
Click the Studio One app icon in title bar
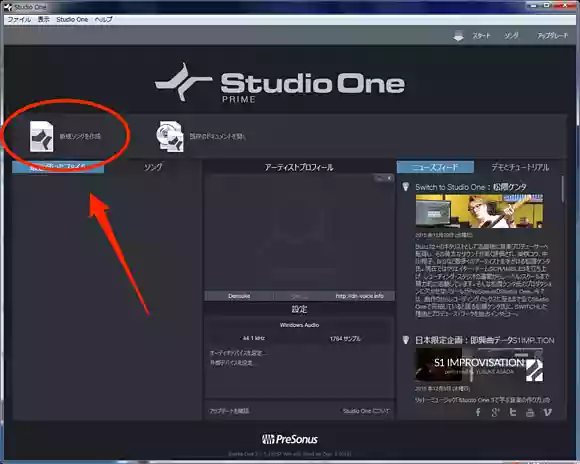8,7
